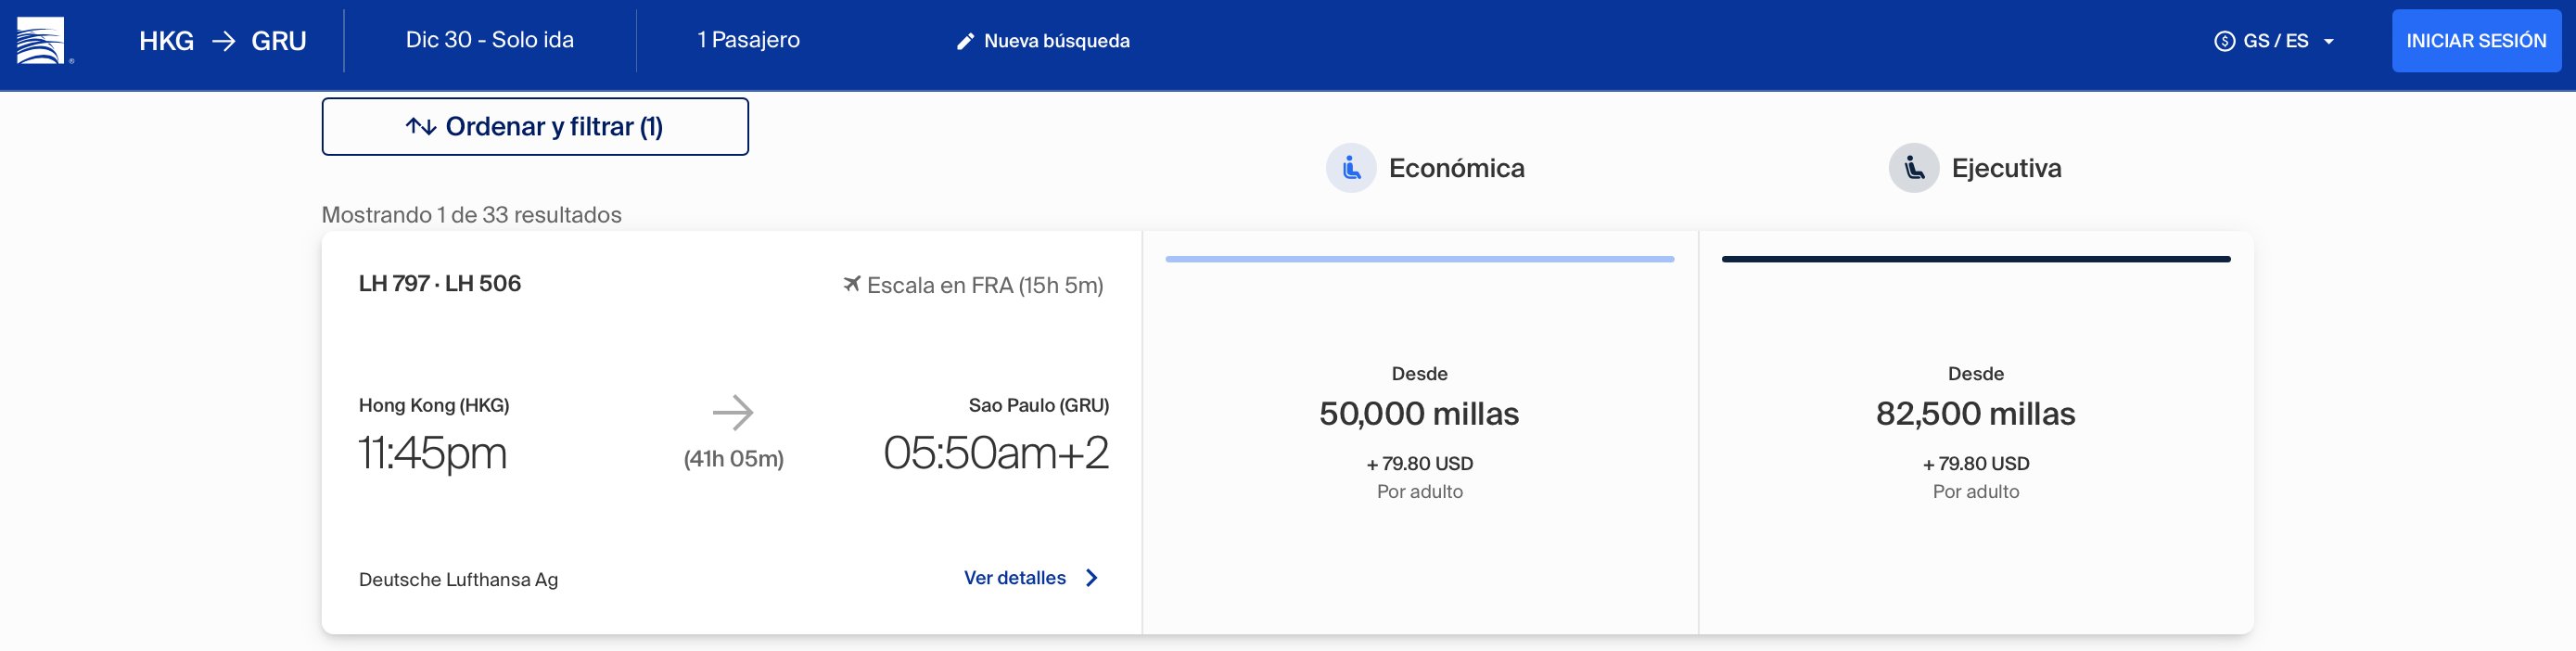Click the Dic 30 - Solo ida date field
The height and width of the screenshot is (651, 2576).
(490, 40)
